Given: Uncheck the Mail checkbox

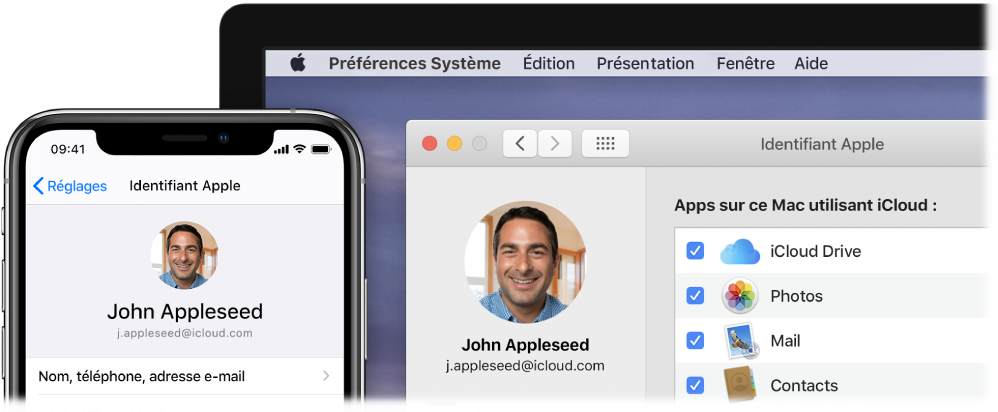Looking at the screenshot, I should [x=695, y=341].
